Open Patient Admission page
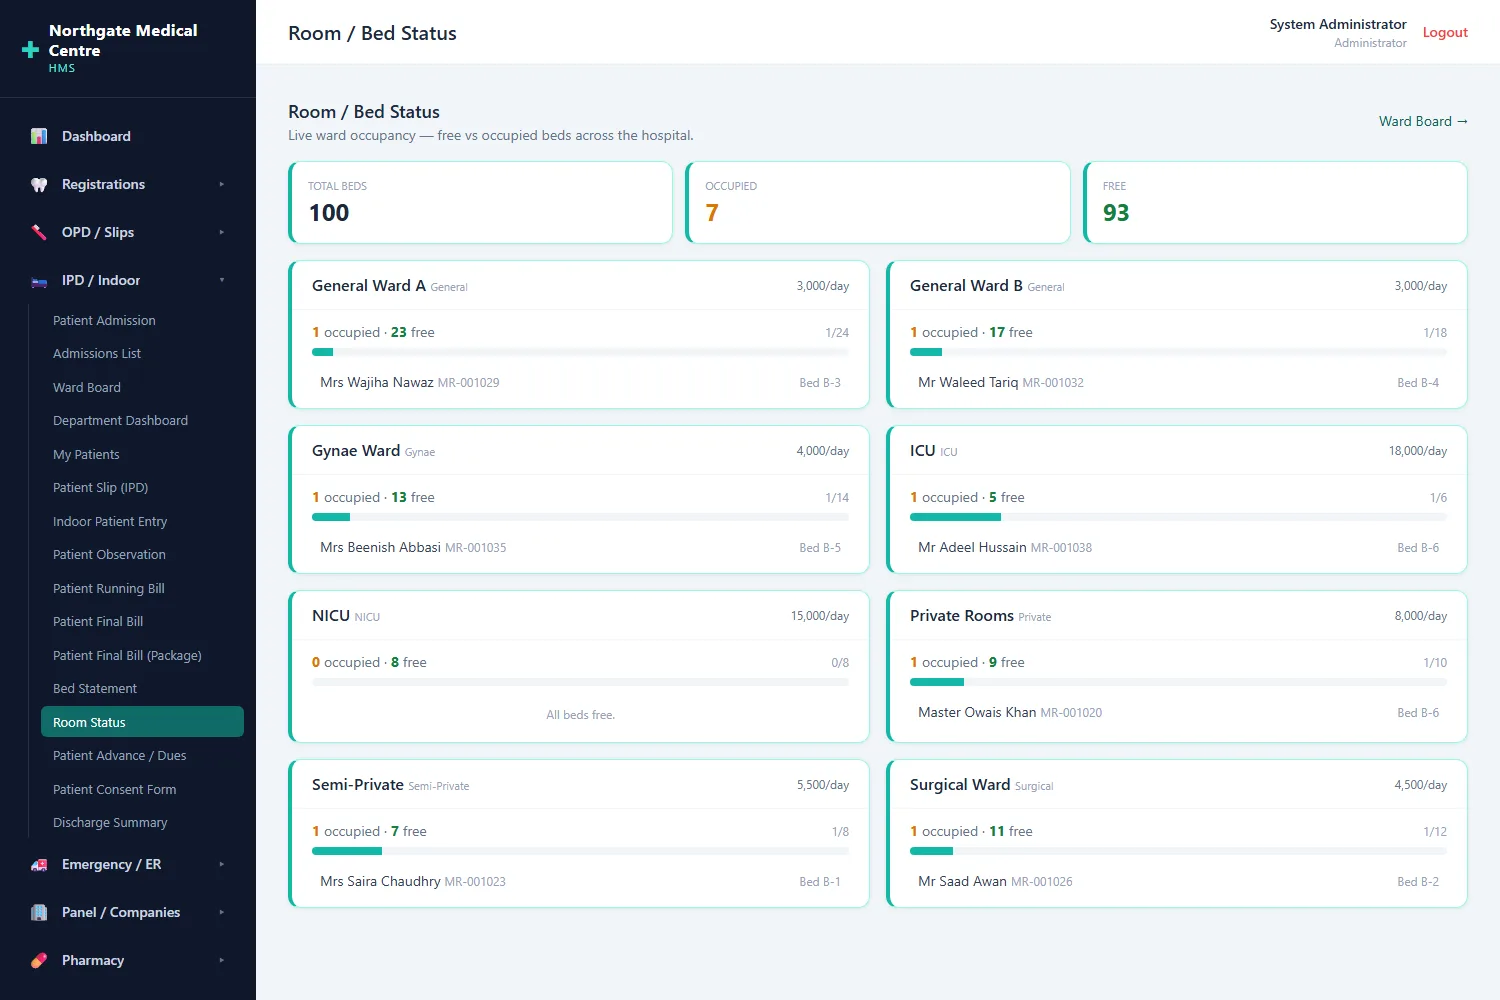This screenshot has width=1500, height=1000. [142, 320]
